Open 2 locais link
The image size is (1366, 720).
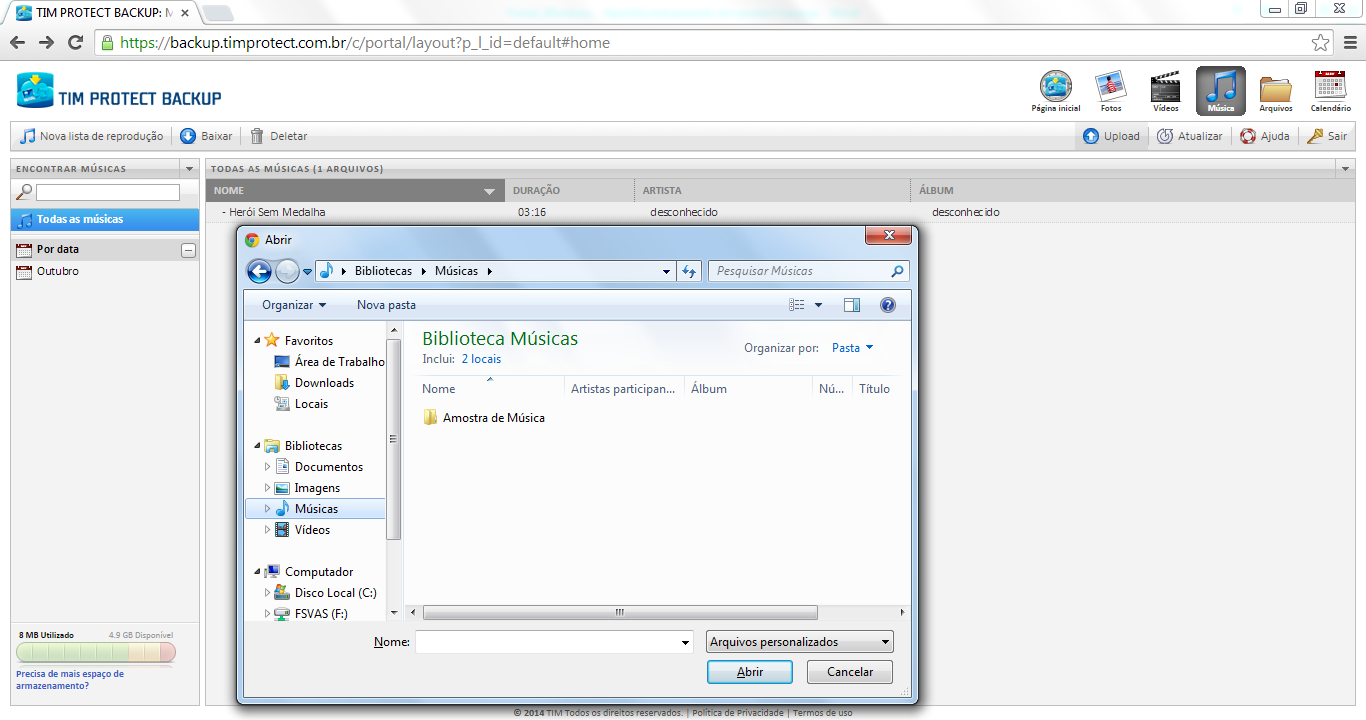pyautogui.click(x=481, y=359)
